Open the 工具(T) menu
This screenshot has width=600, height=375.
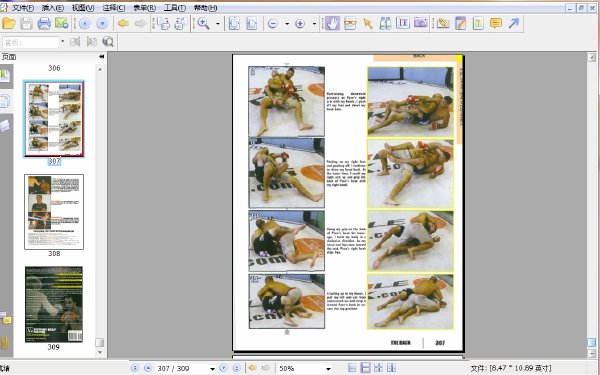coord(174,8)
